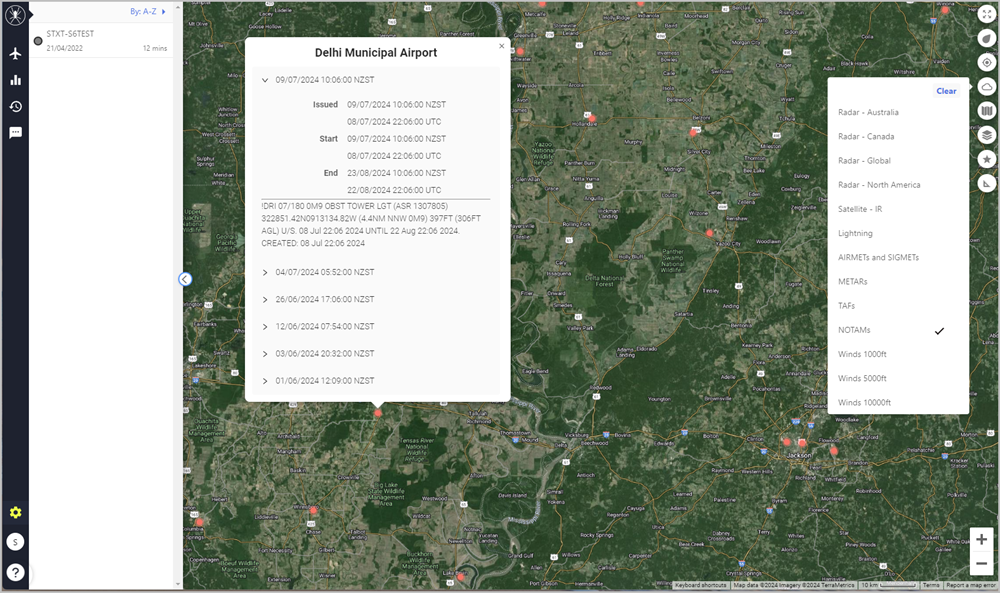Open the aircraft list via airplane icon
The image size is (1000, 593).
coord(15,54)
